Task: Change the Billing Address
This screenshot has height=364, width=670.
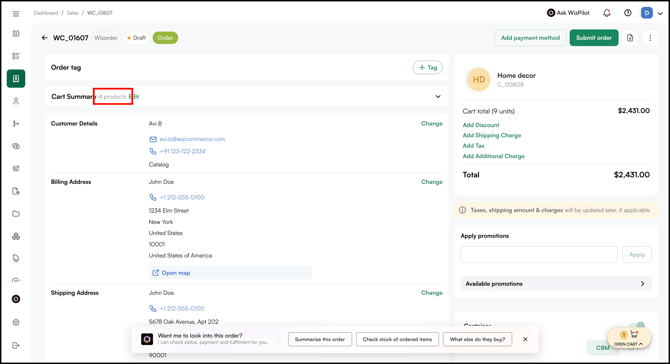Action: click(x=432, y=182)
